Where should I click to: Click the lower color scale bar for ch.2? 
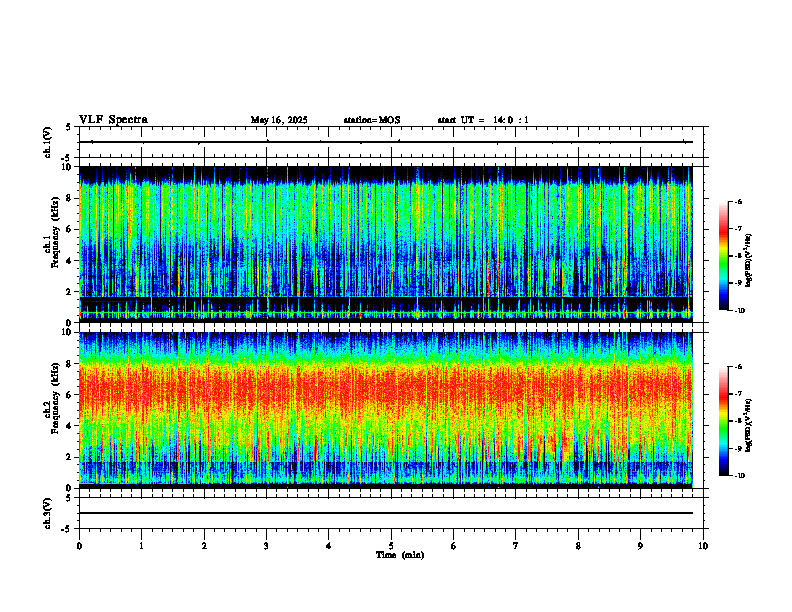click(724, 421)
